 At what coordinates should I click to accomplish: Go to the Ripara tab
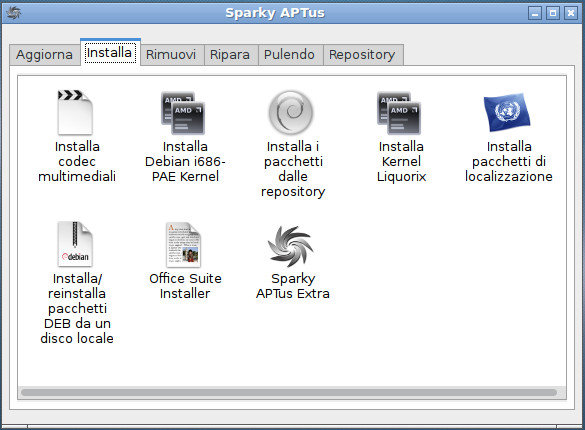[230, 55]
